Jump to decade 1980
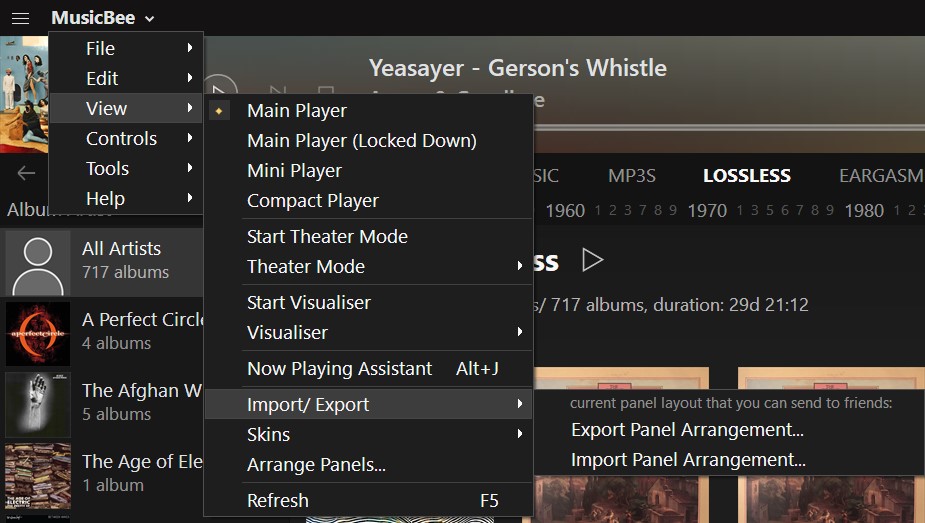925x523 pixels. (864, 211)
